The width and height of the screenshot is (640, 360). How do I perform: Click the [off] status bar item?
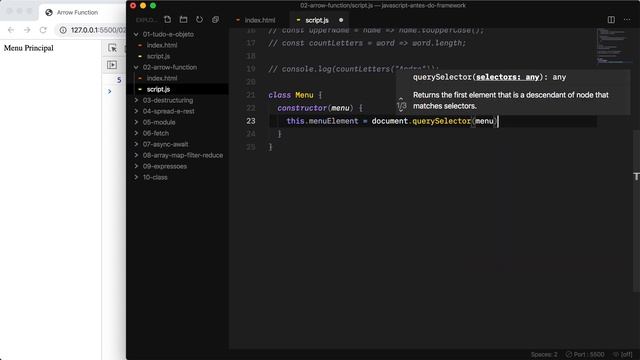[x=623, y=354]
